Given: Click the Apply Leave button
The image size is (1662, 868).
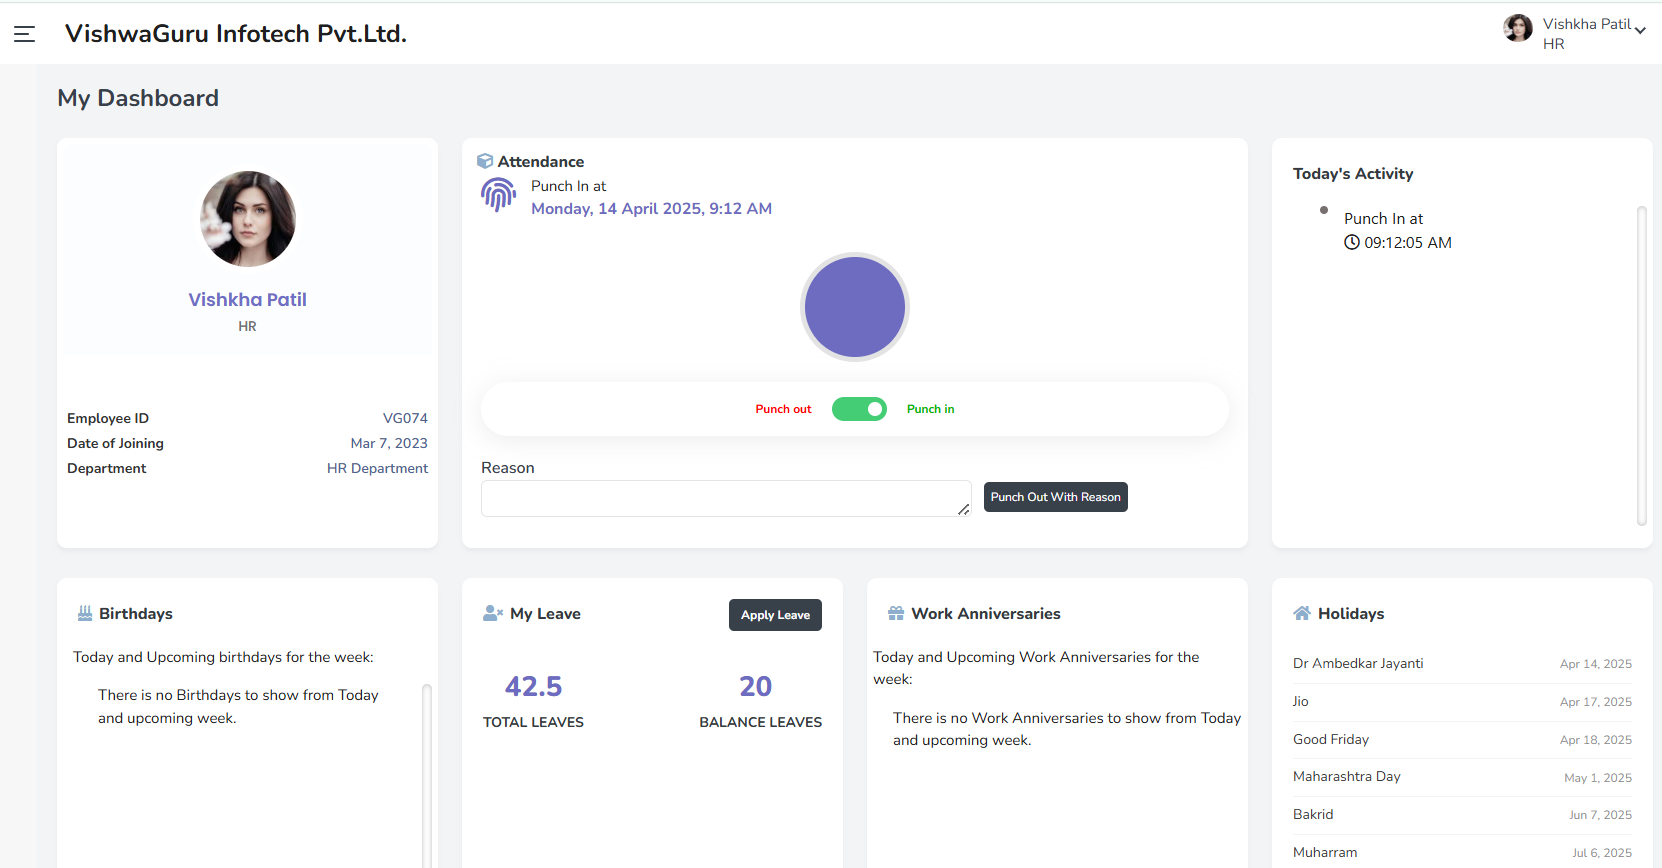Looking at the screenshot, I should 775,615.
